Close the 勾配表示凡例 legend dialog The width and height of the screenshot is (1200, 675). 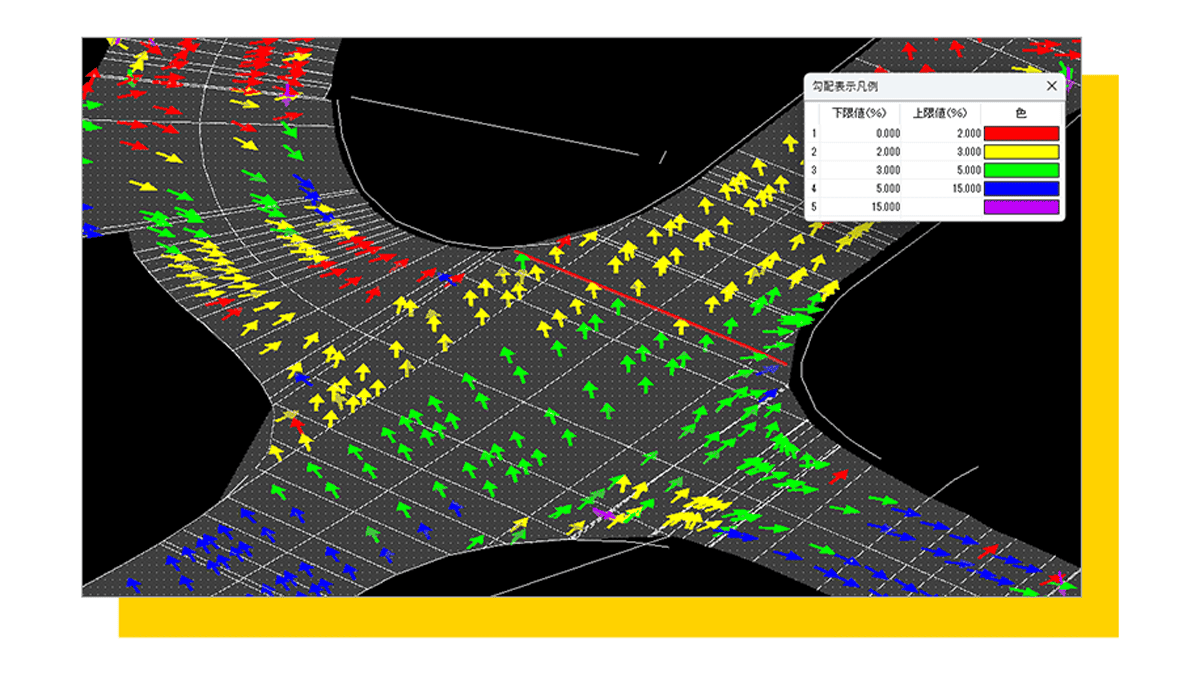[1051, 87]
